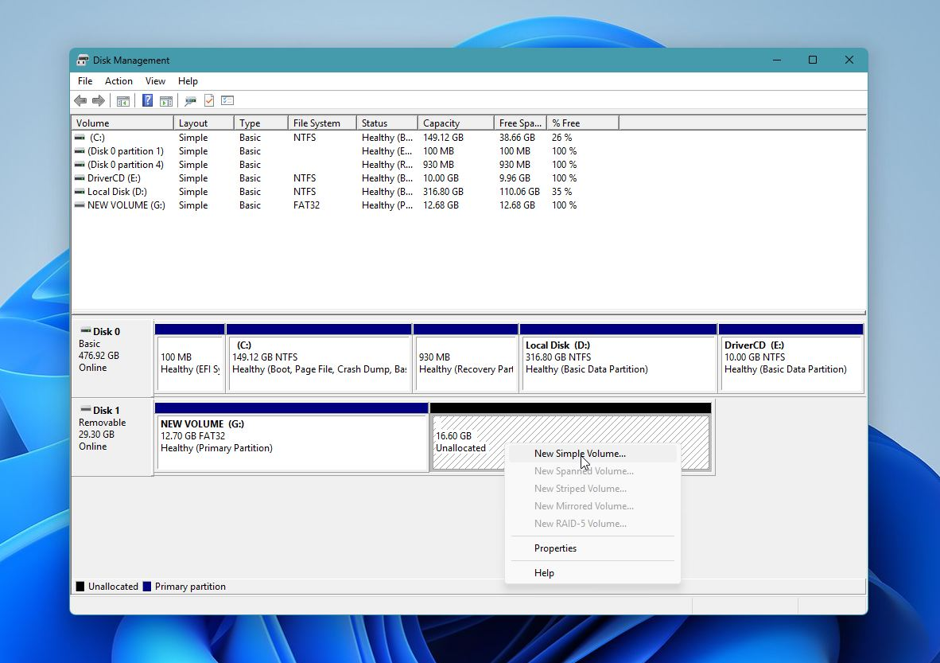Click the drive icon beside Disk 0 partition 1

80,151
